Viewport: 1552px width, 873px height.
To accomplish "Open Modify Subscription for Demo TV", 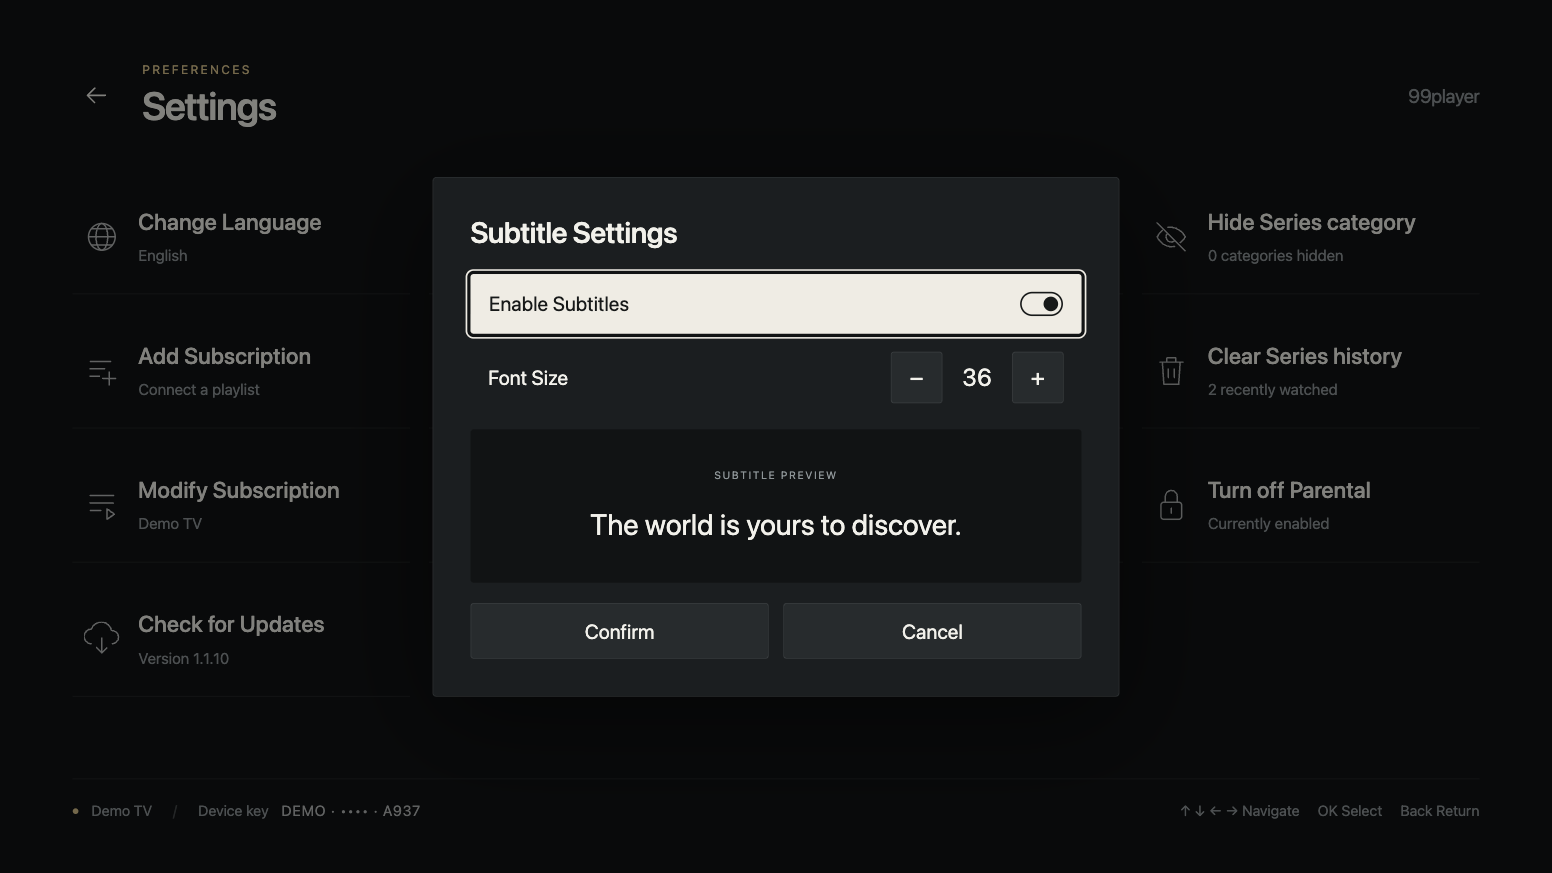I will pos(240,505).
